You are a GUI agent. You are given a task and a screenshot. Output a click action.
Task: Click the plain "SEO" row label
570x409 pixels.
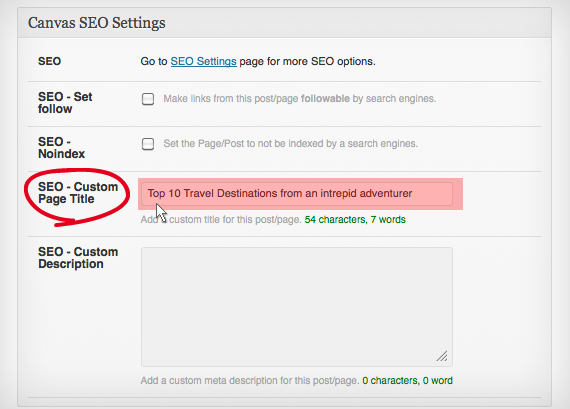[49, 61]
